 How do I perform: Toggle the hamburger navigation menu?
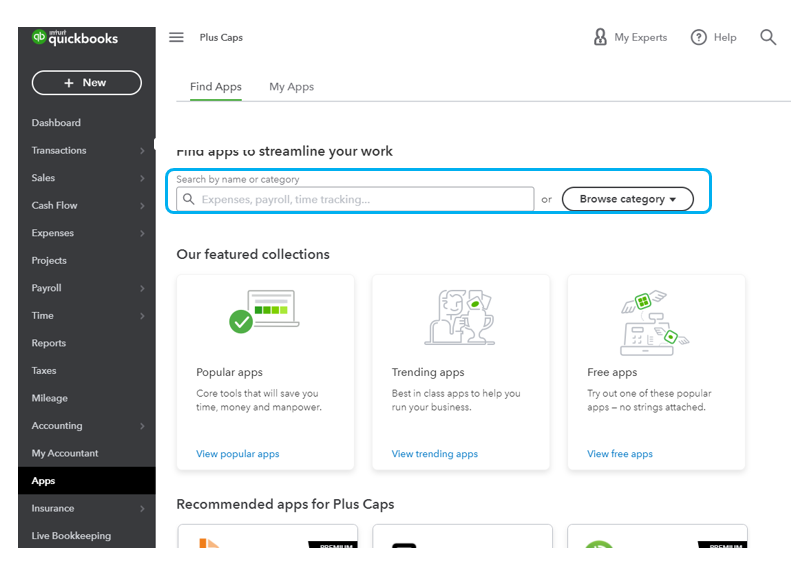point(176,37)
